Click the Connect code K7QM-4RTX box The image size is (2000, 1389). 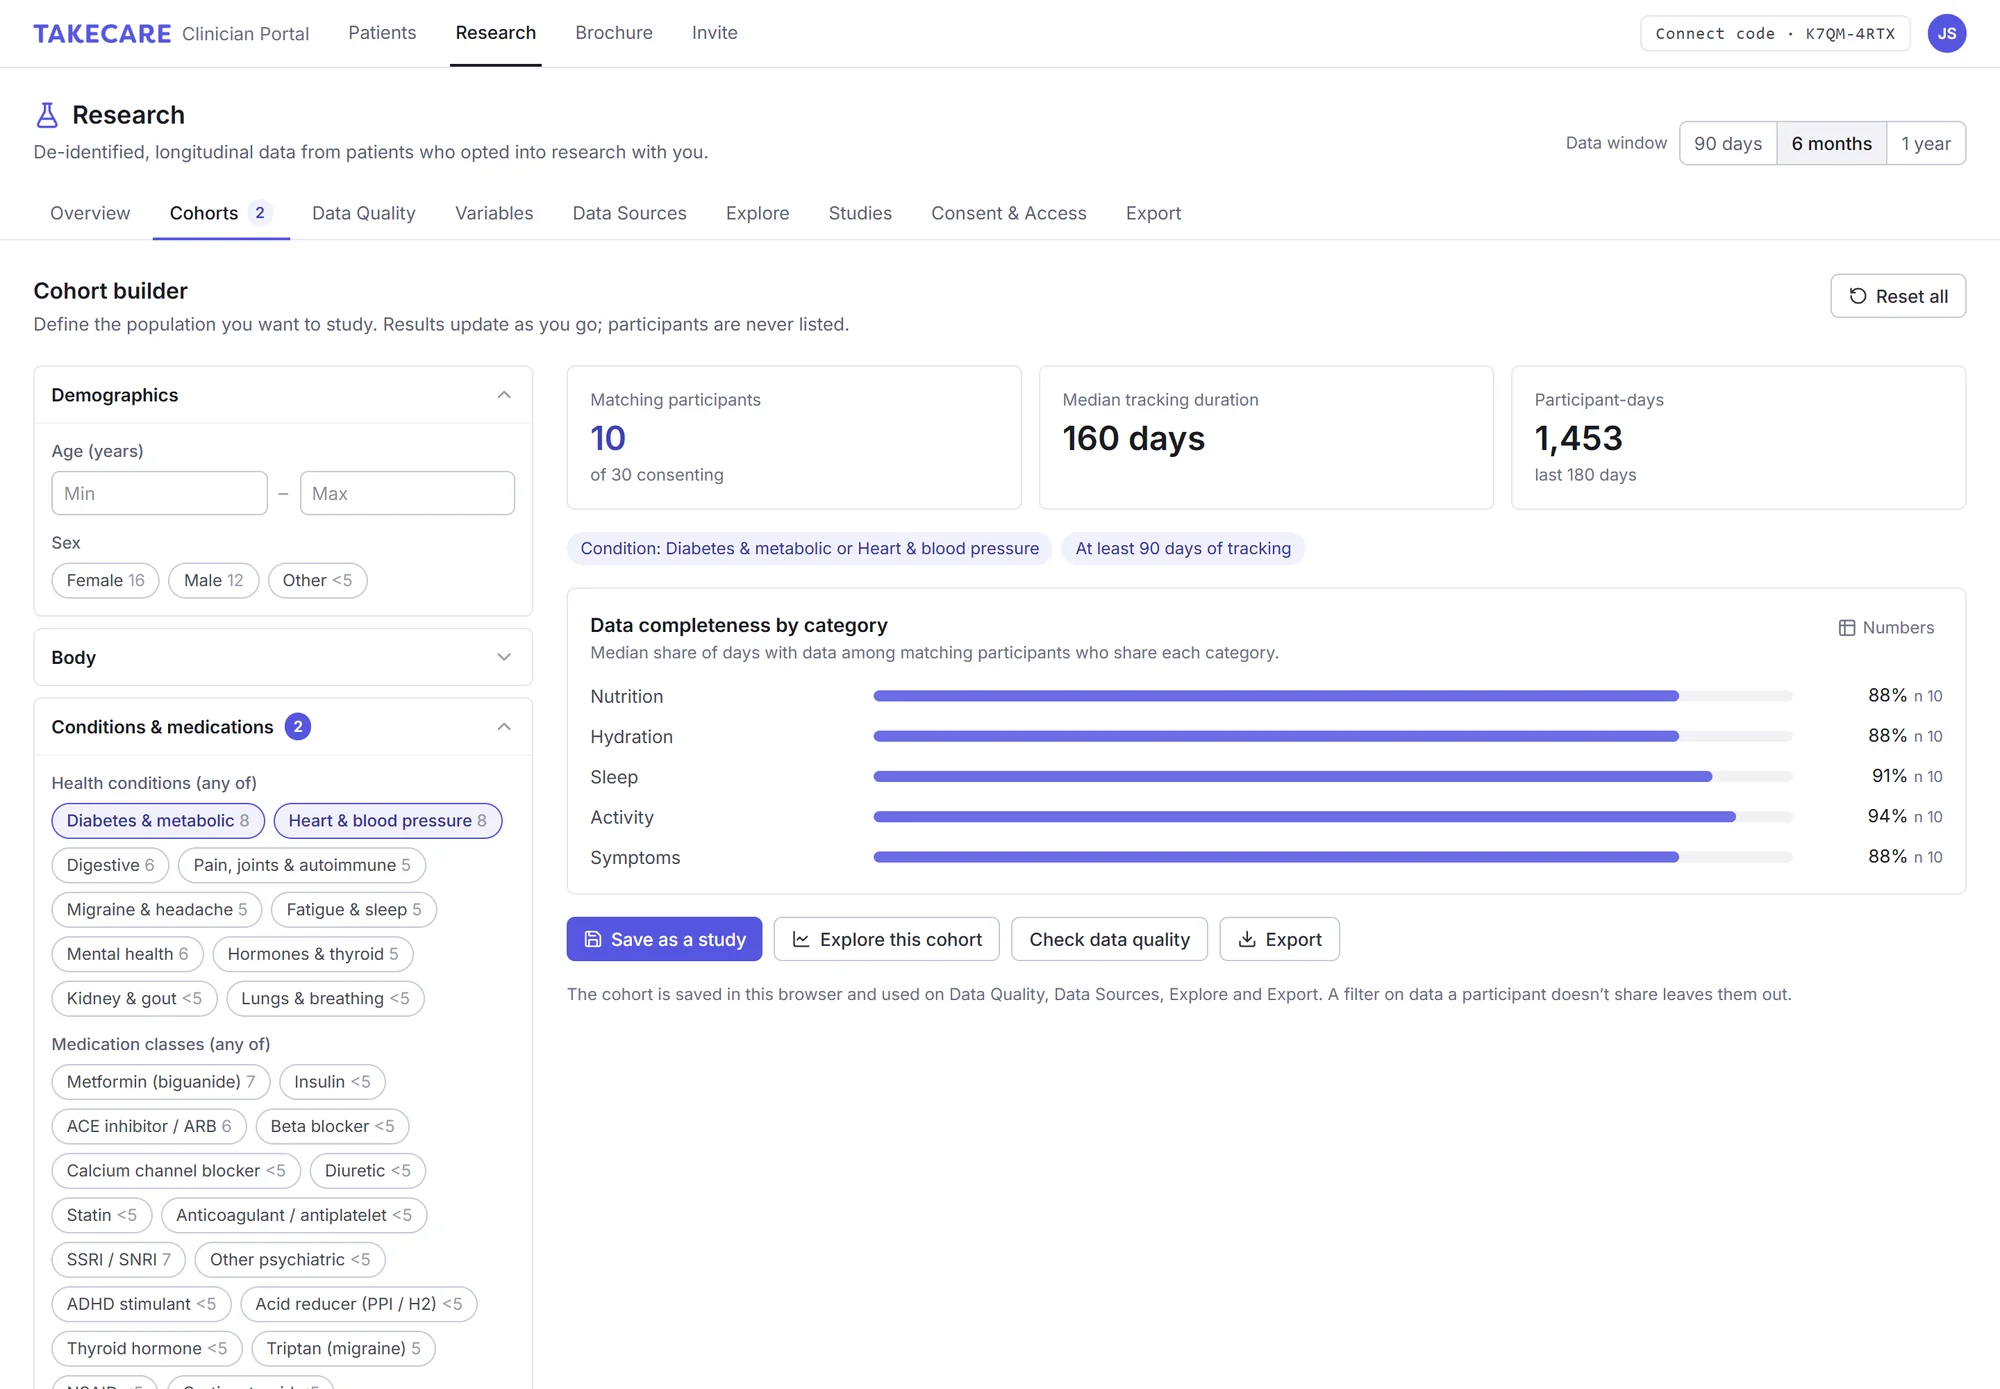1775,33
